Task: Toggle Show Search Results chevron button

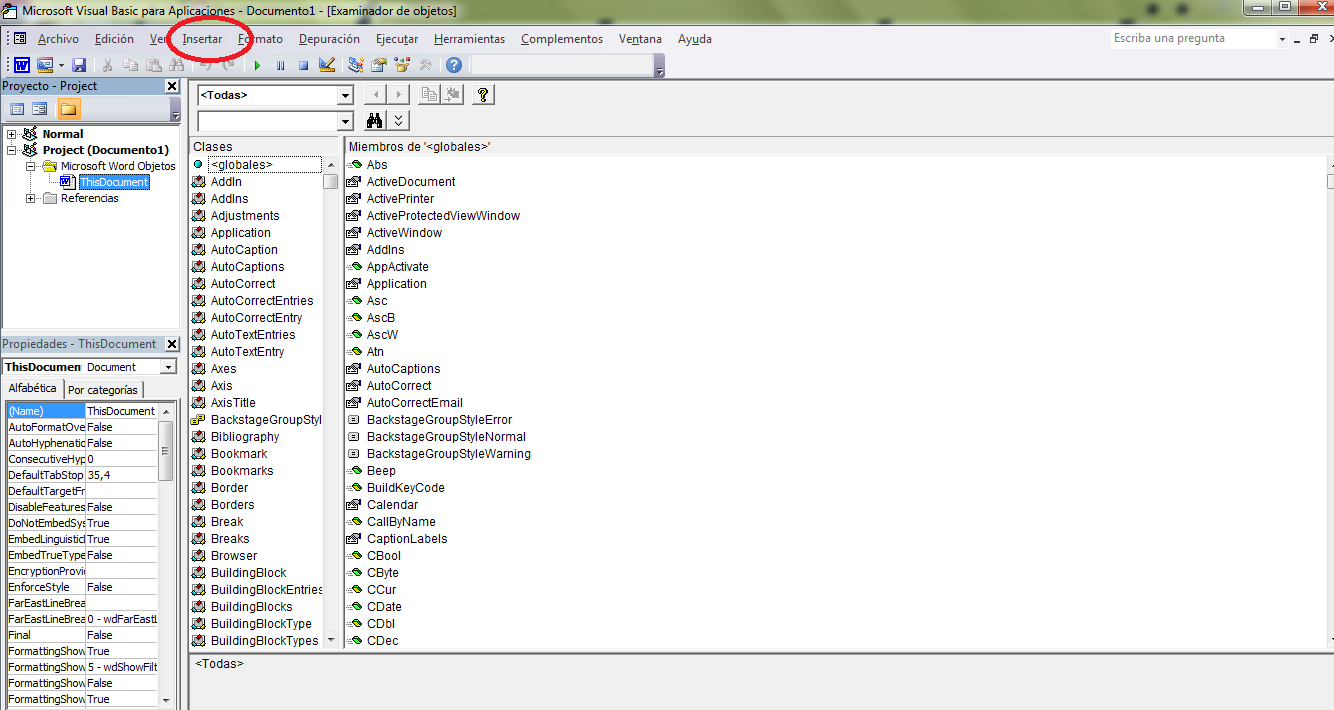Action: point(398,121)
